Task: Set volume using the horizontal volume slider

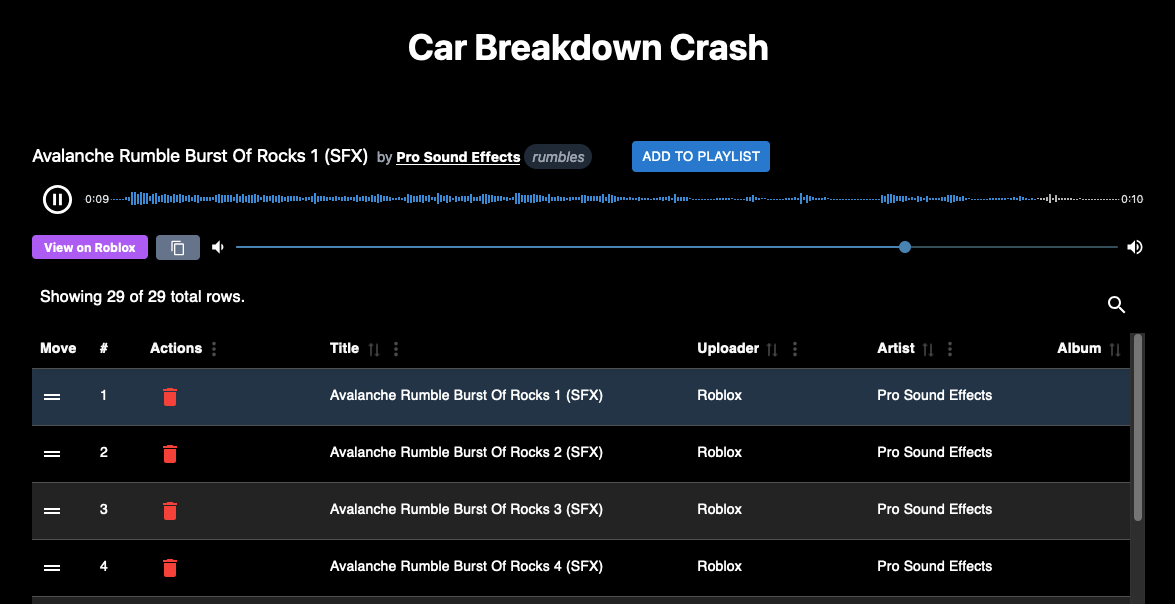Action: [904, 247]
